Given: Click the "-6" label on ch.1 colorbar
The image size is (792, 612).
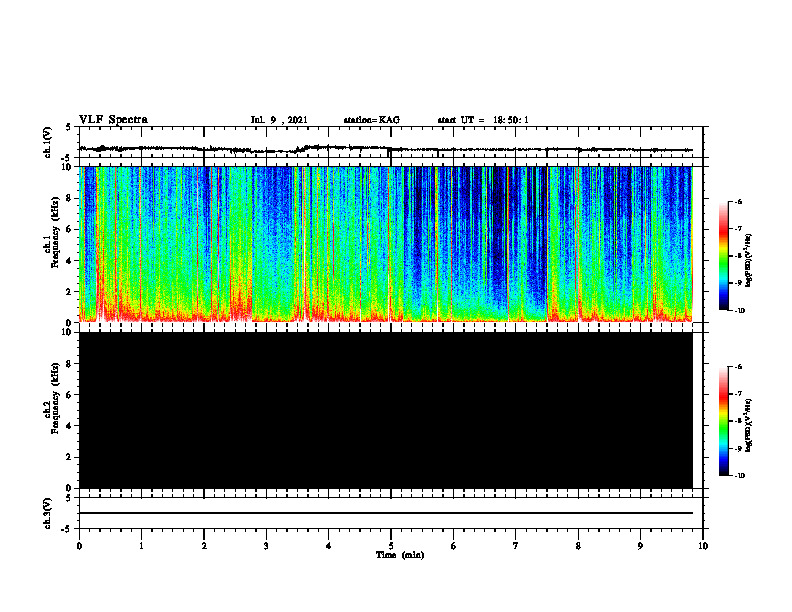Looking at the screenshot, I should (738, 201).
